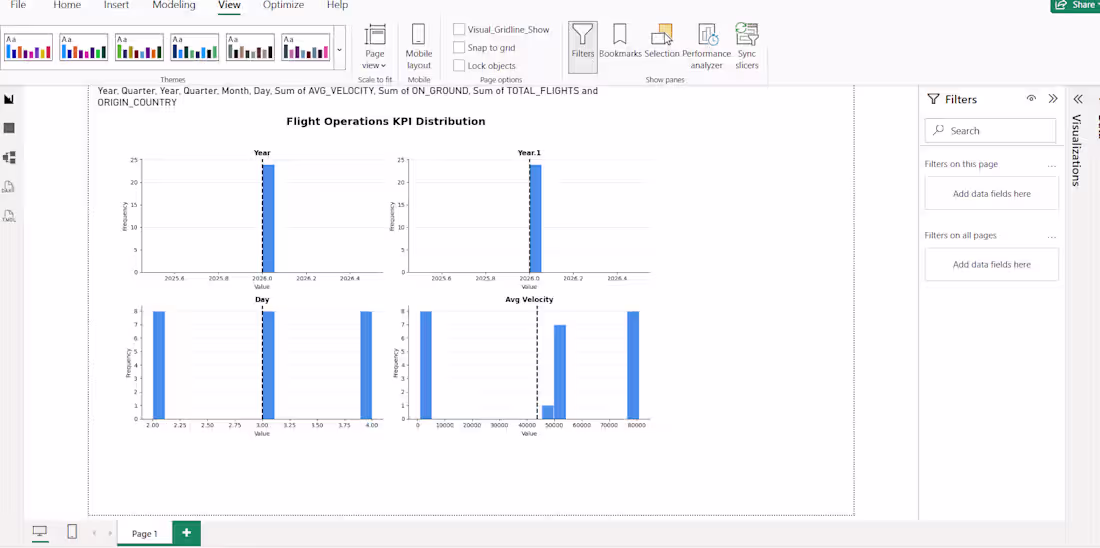Click 'Add data fields here' under all pages

coord(991,265)
